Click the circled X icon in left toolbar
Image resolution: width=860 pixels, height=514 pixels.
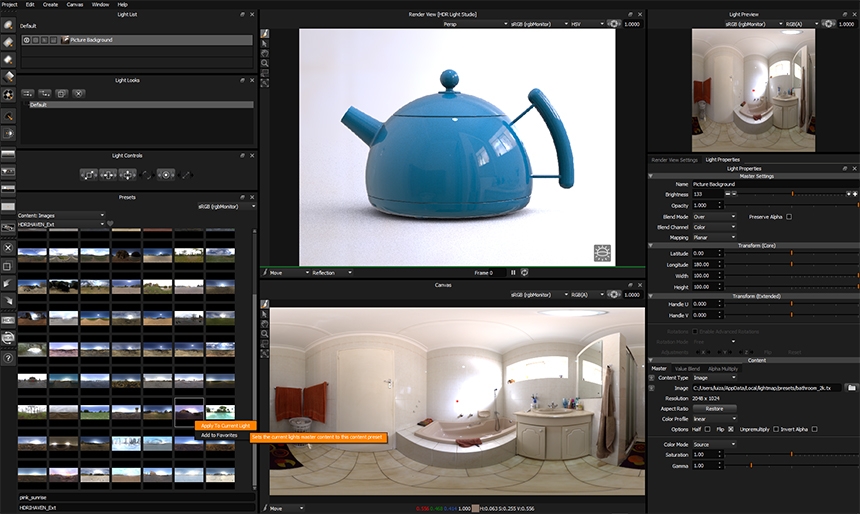8,248
